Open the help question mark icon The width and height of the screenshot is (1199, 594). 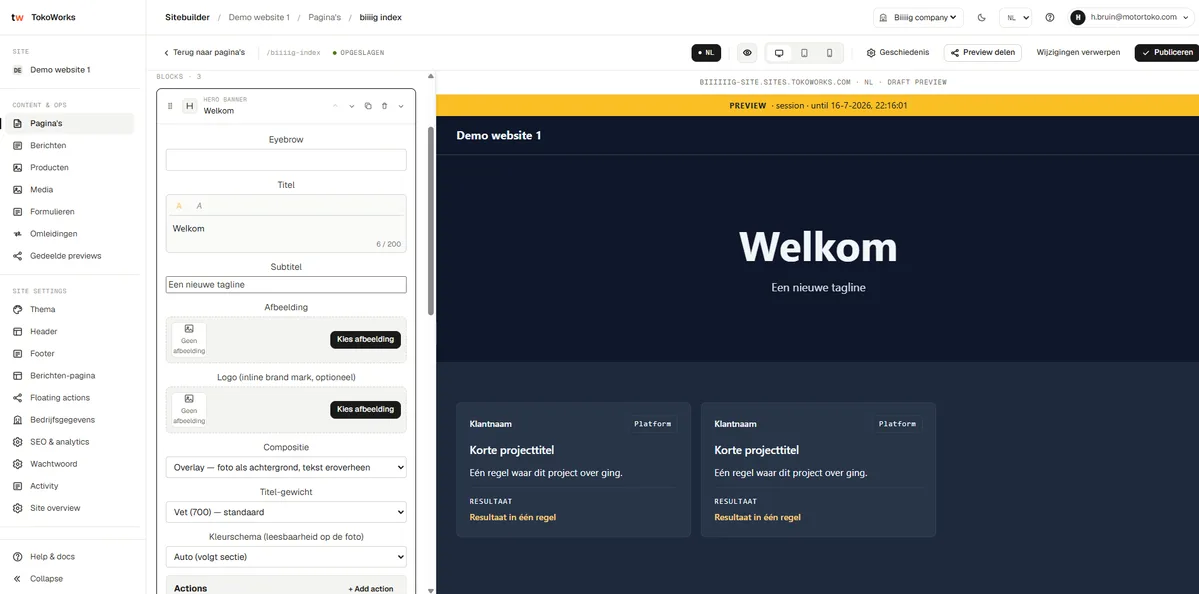(x=1050, y=18)
